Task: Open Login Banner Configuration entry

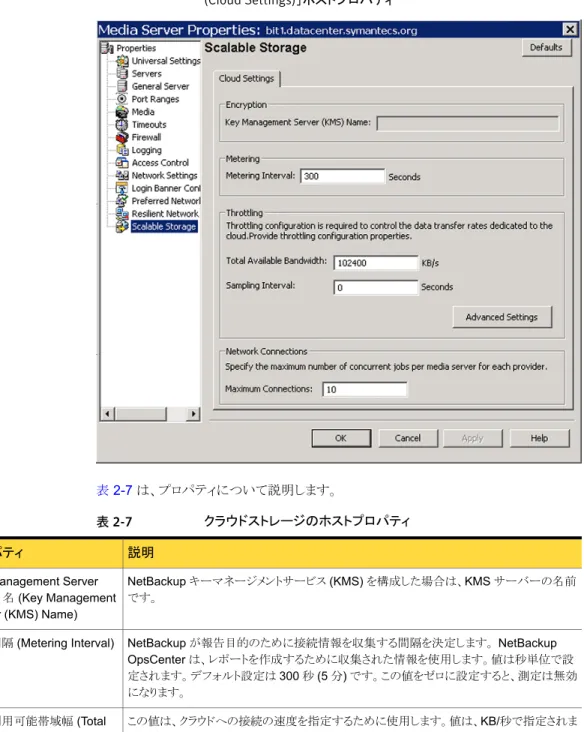Action: (166, 188)
